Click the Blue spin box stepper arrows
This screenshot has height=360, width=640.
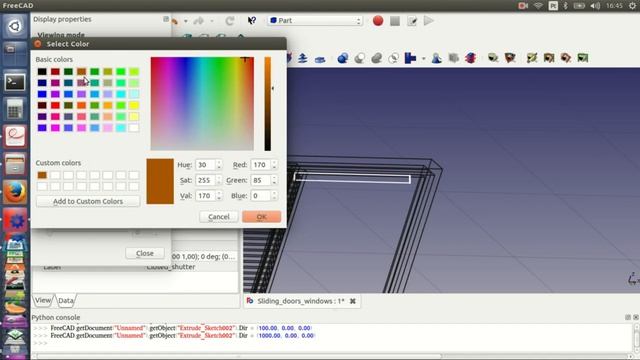click(x=274, y=196)
